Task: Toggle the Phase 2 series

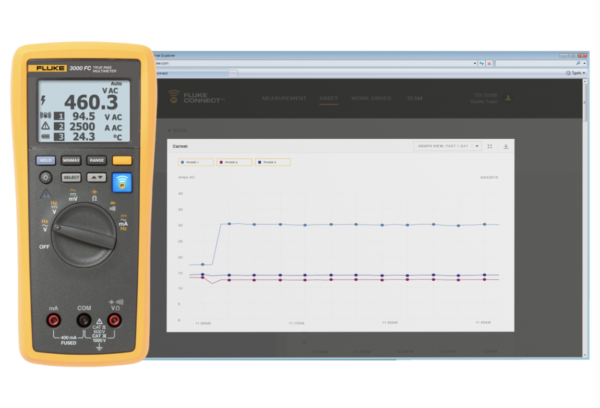Action: [x=234, y=162]
